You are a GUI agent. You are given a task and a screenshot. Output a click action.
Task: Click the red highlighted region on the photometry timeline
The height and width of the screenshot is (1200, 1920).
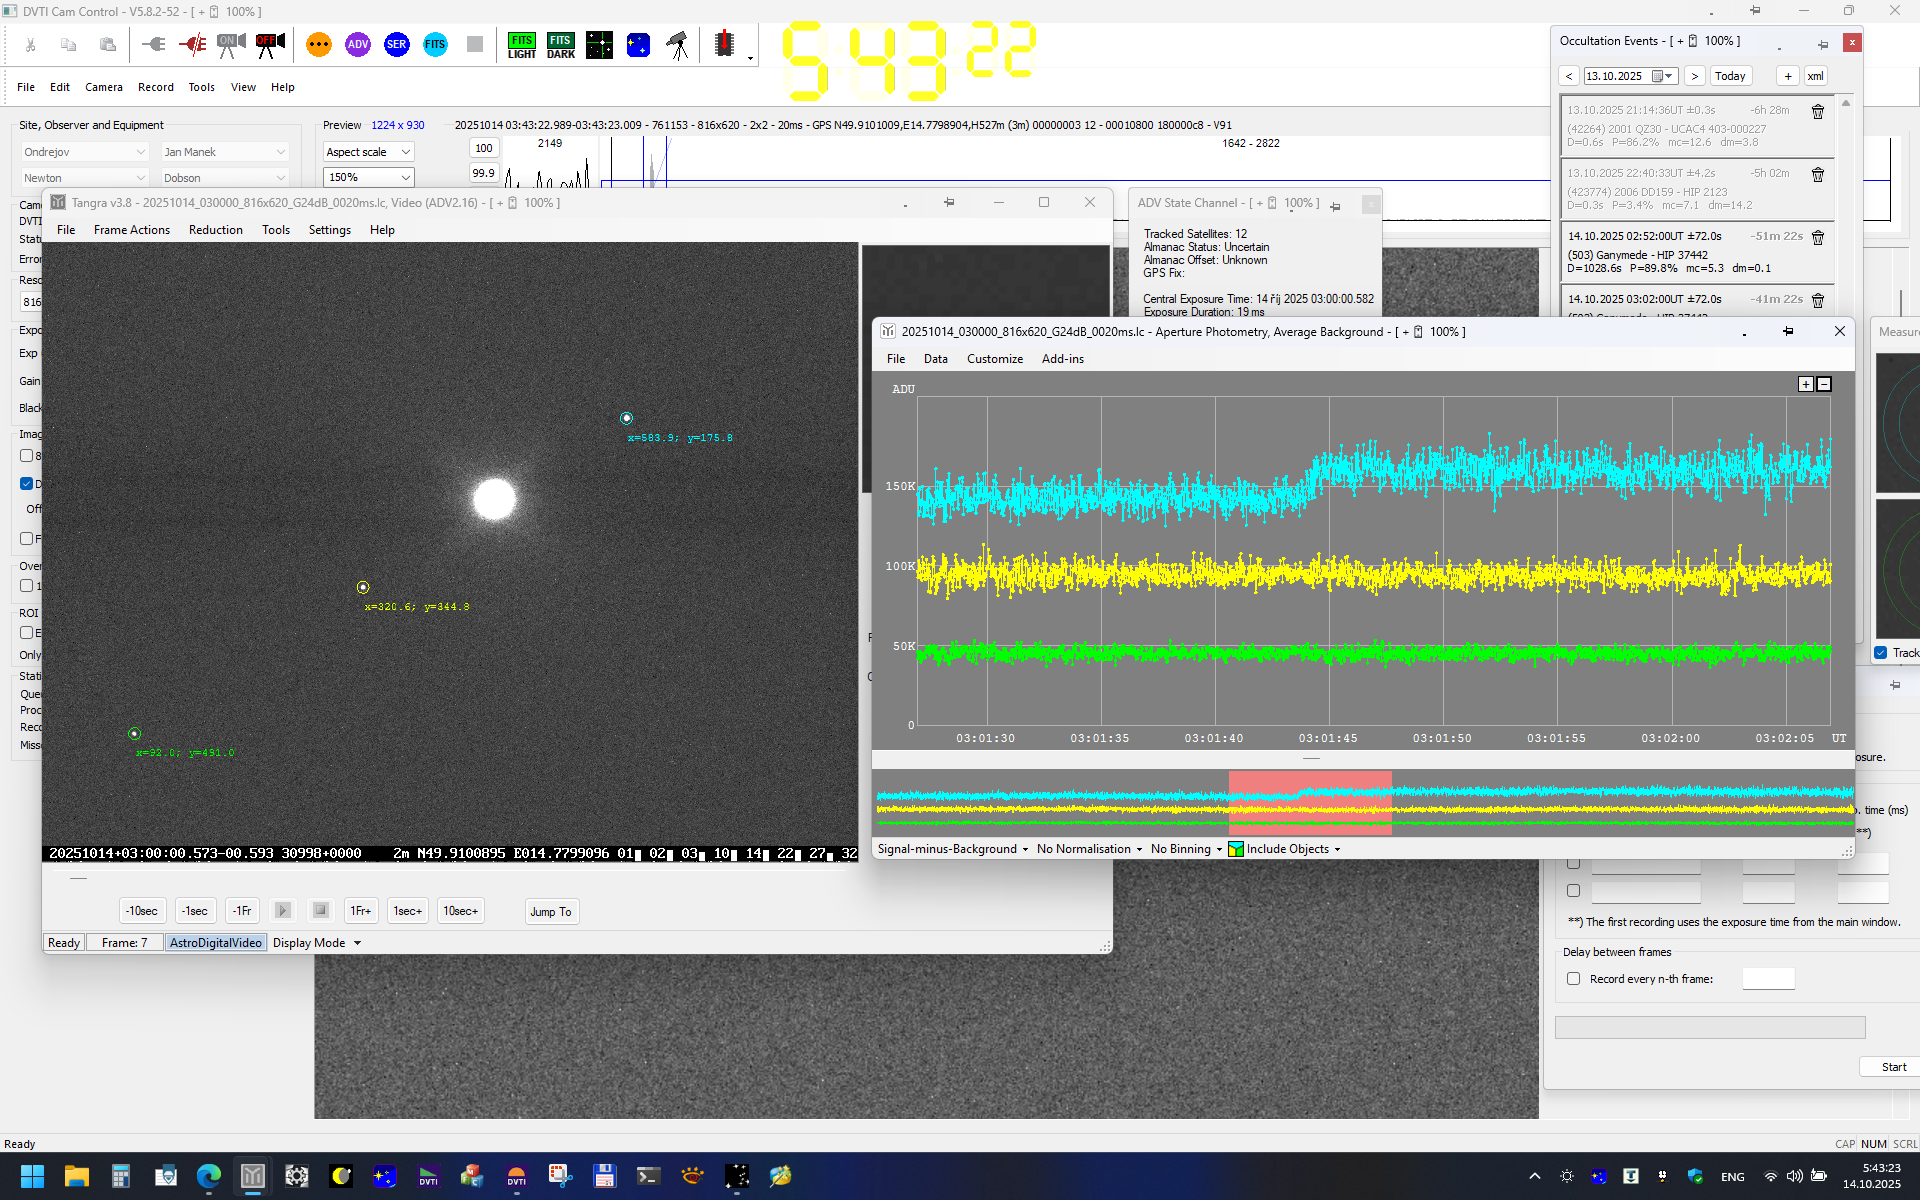(x=1309, y=803)
